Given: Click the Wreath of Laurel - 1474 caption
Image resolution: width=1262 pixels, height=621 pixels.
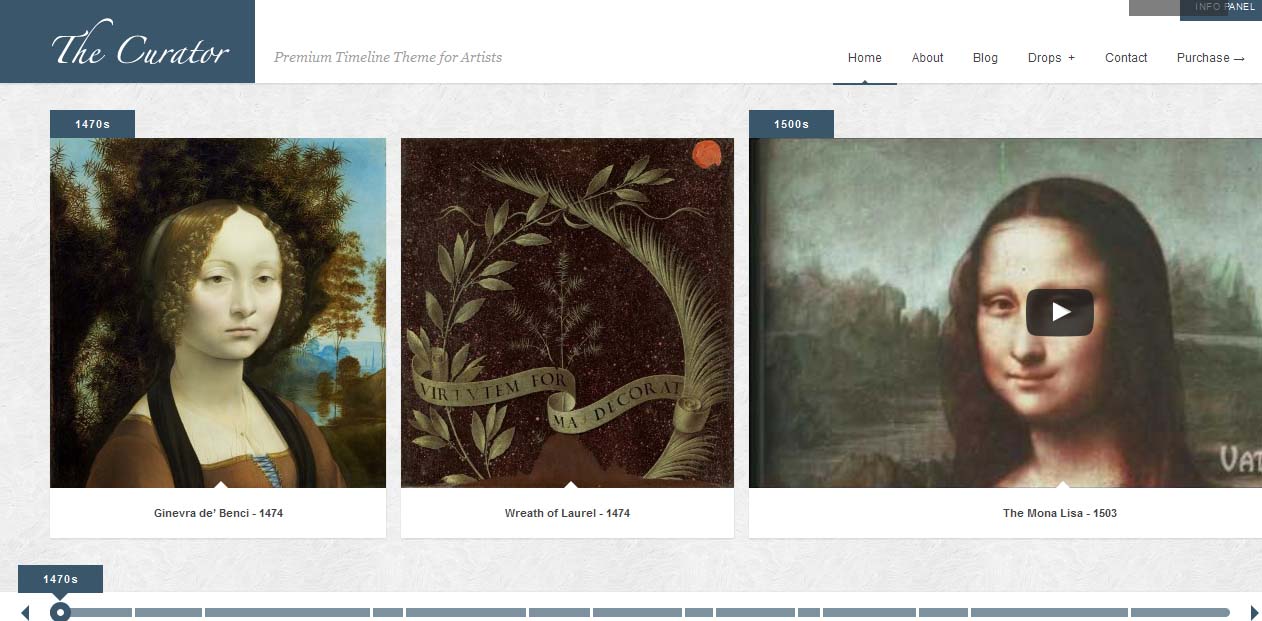Looking at the screenshot, I should point(567,513).
